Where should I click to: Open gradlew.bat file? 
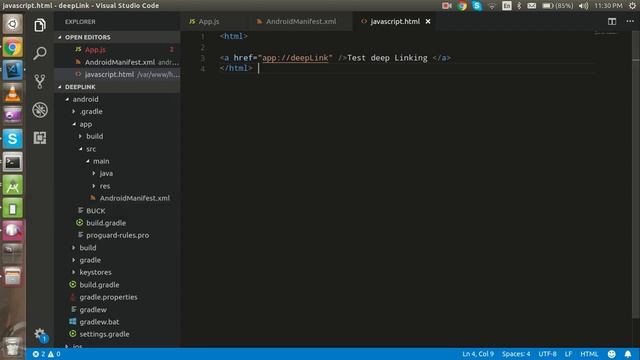tap(99, 322)
